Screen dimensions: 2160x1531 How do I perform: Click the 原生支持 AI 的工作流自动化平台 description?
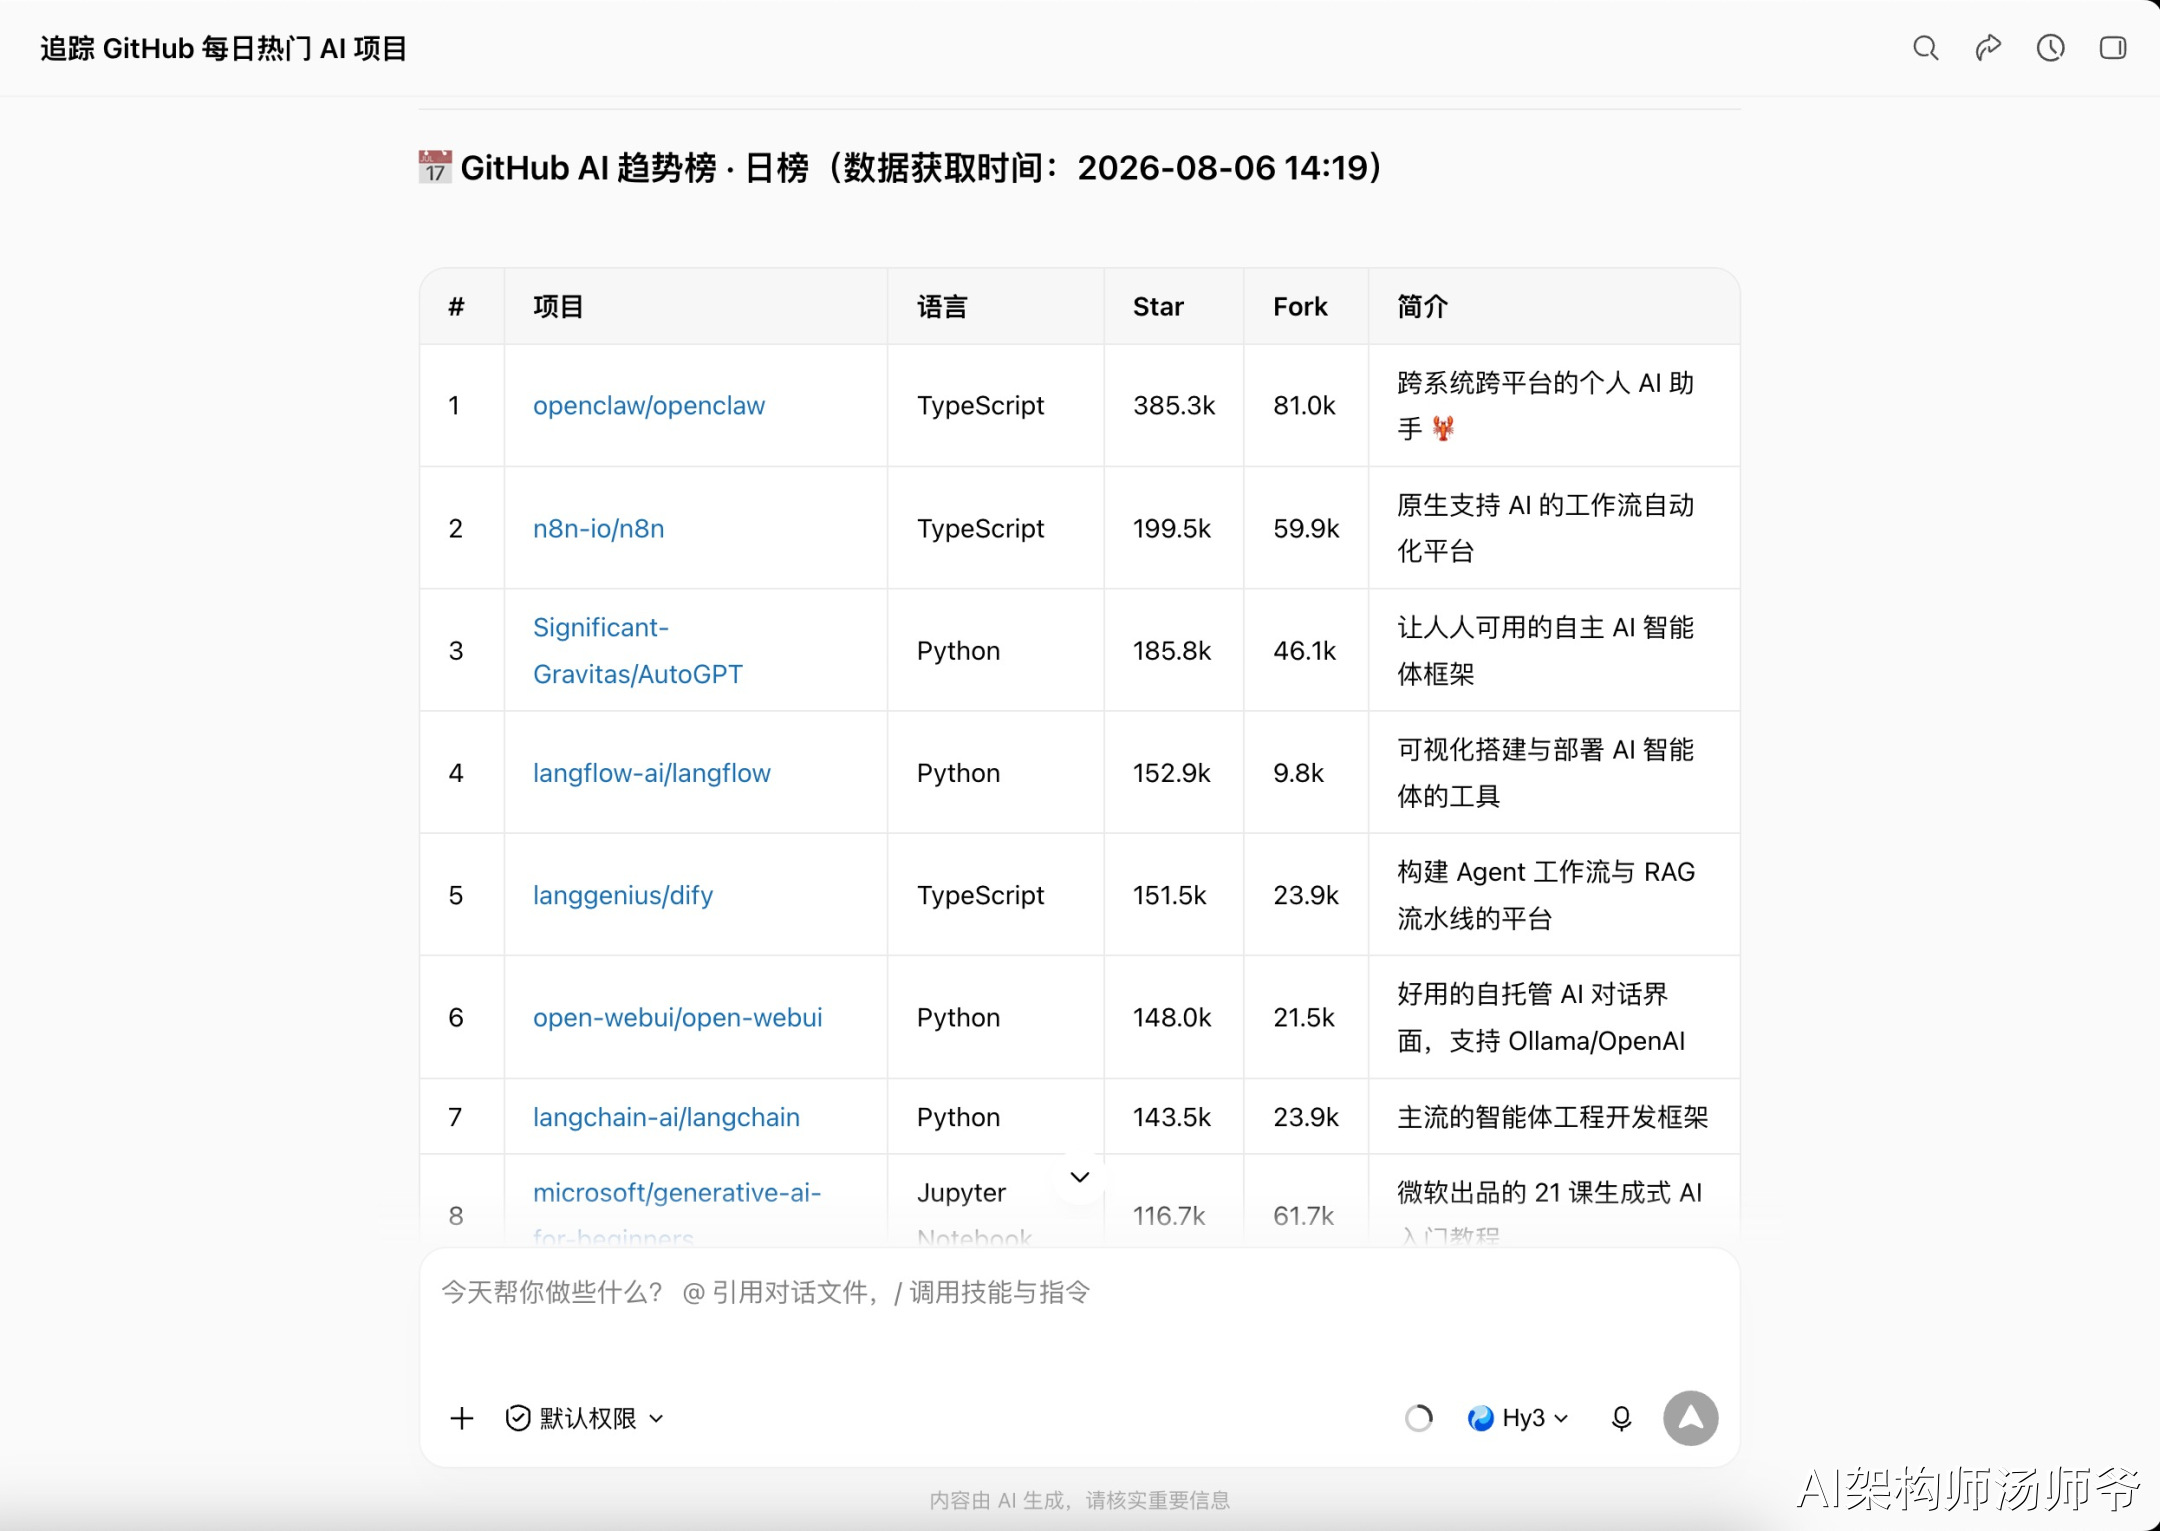click(1546, 528)
